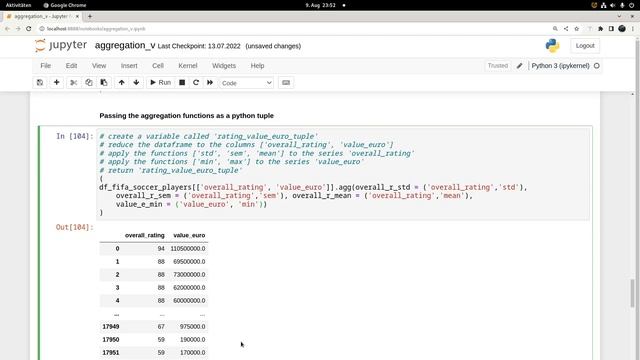Screen dimensions: 640x360
Task: Go forward with the browser forward arrow
Action: 18,29
